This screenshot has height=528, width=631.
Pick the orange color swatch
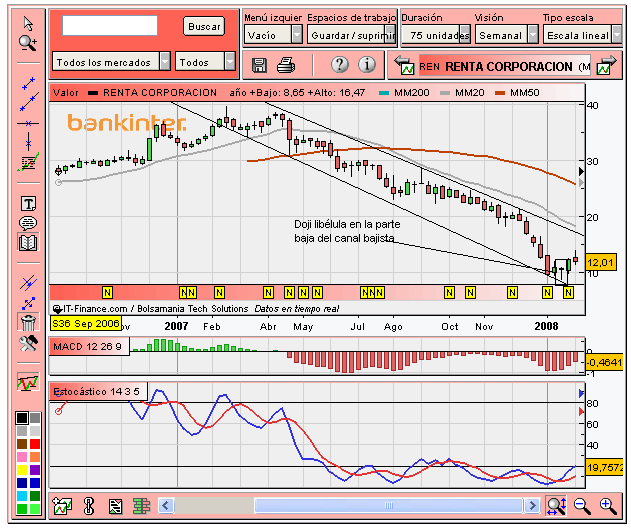coord(35,457)
